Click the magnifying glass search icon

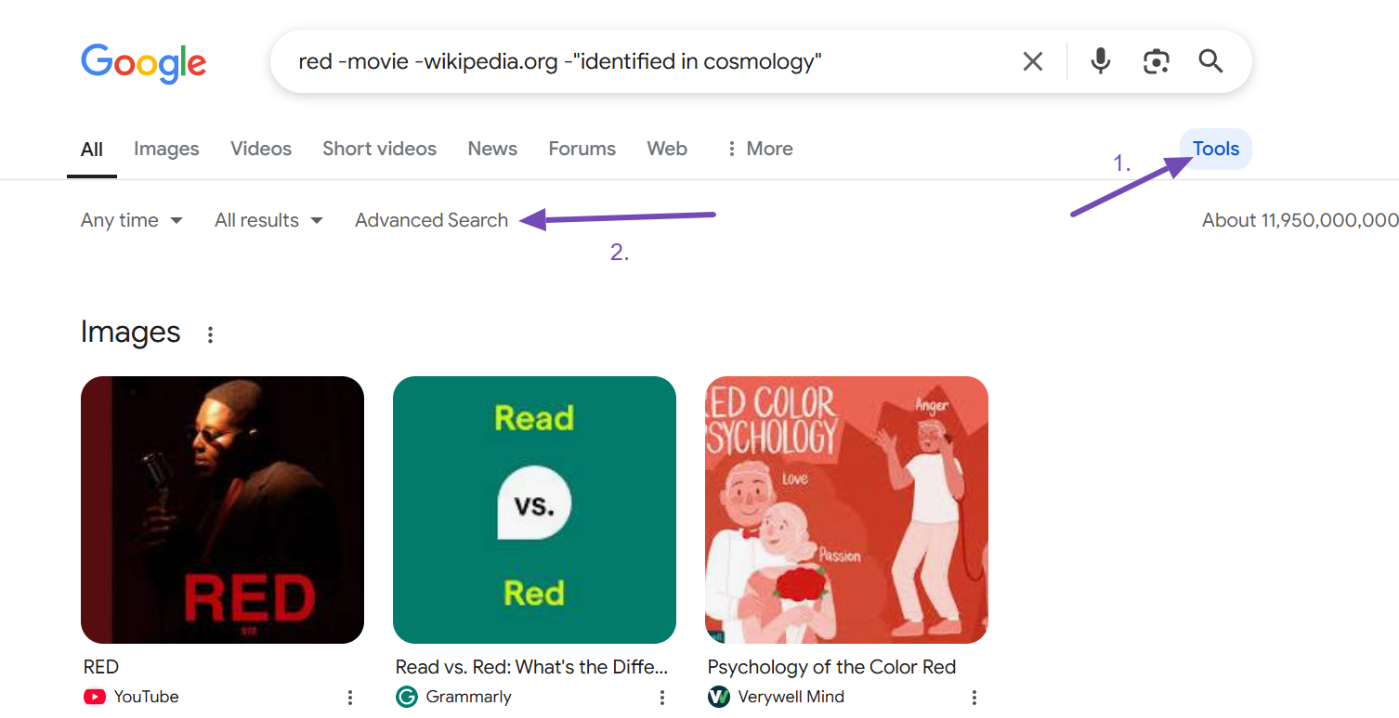pos(1211,62)
